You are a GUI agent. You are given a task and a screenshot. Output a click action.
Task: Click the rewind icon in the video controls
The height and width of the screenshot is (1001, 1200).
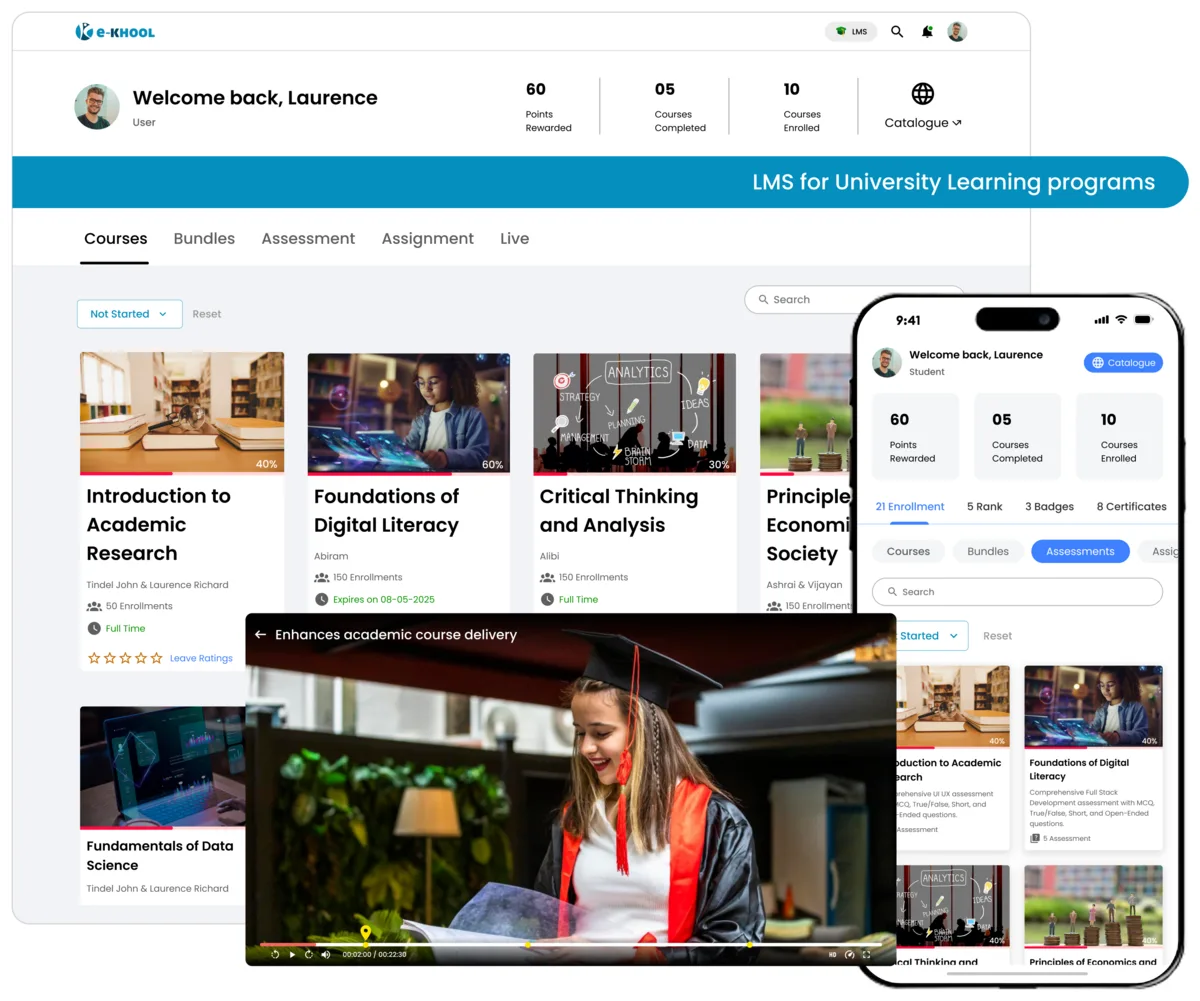(x=275, y=954)
